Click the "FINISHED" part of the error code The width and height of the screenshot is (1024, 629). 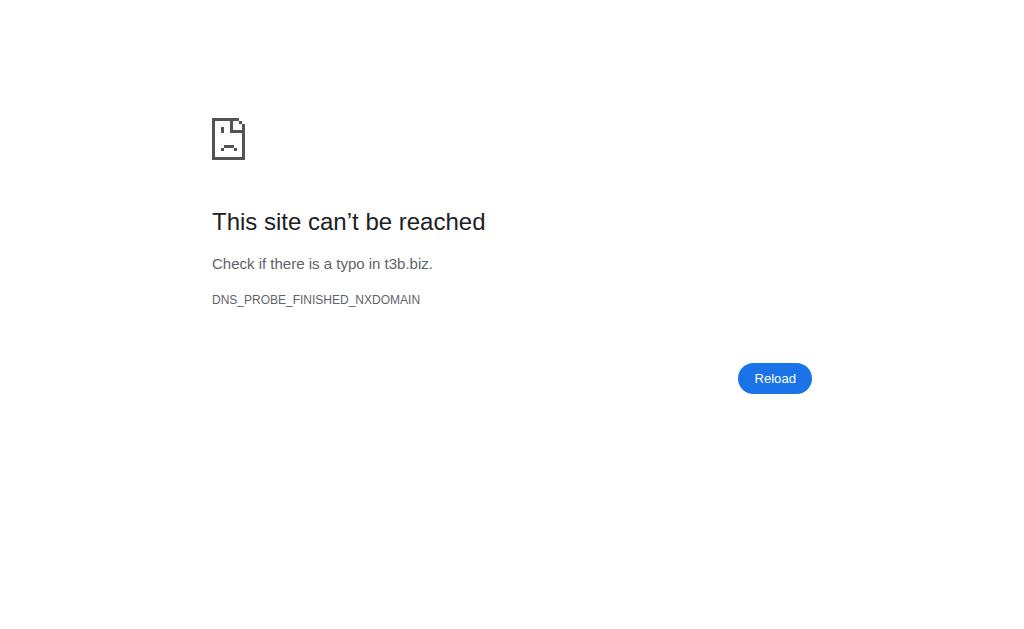(321, 300)
